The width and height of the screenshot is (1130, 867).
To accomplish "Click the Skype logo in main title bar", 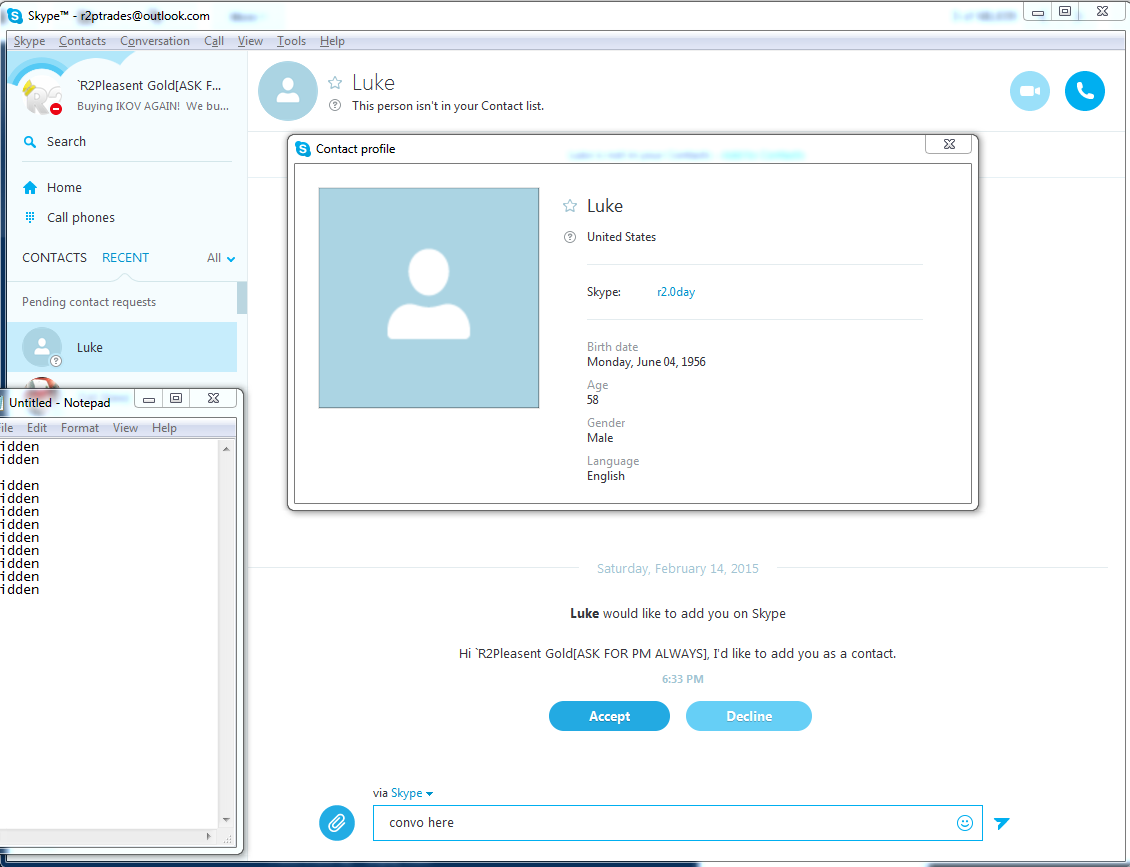I will 14,15.
